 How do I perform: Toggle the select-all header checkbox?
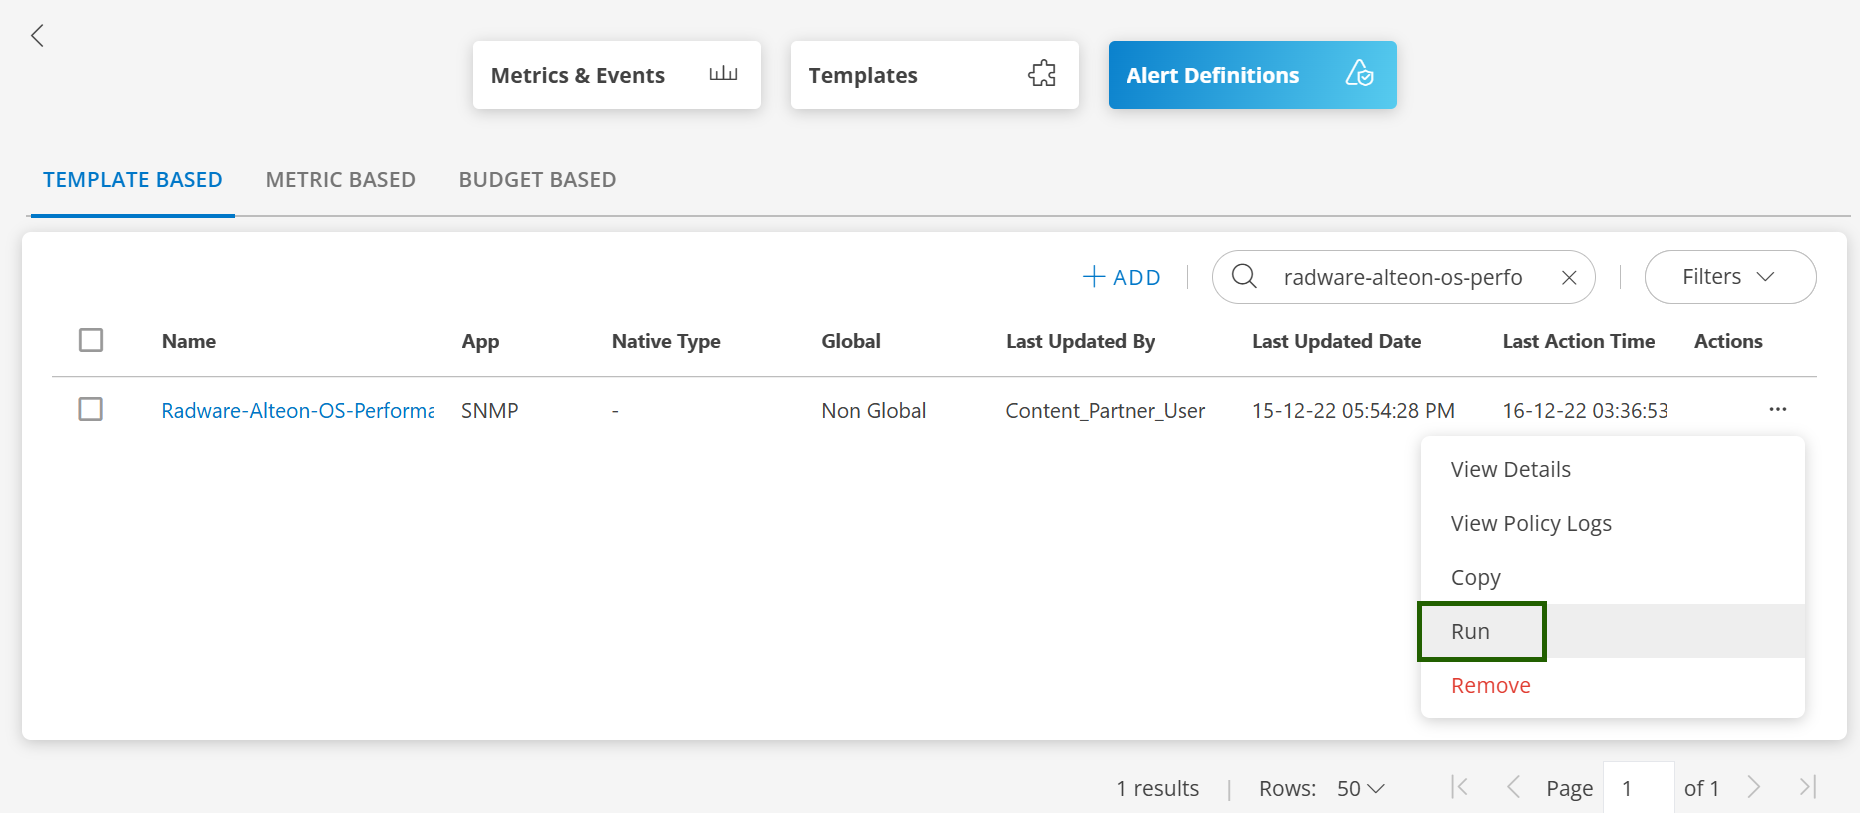(x=91, y=340)
